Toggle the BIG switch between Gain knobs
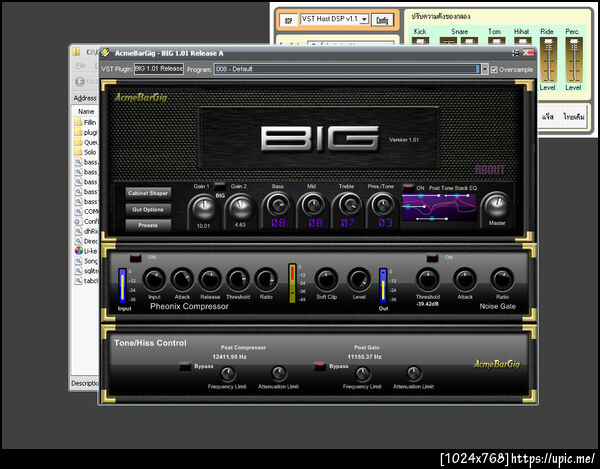This screenshot has width=600, height=469. point(220,187)
